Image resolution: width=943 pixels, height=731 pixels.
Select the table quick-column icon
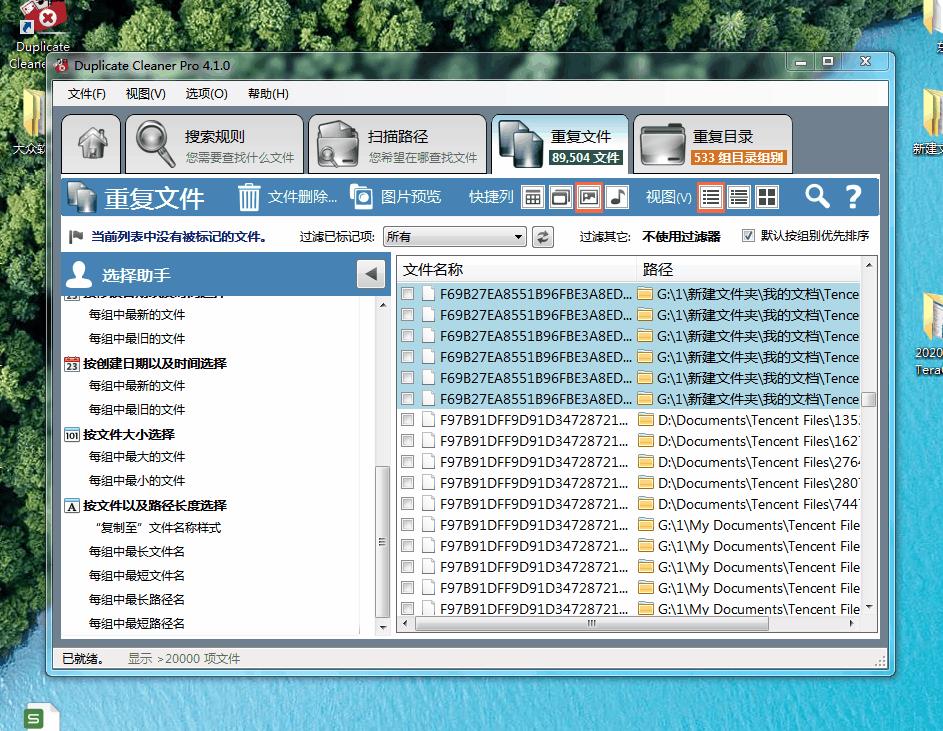[533, 197]
